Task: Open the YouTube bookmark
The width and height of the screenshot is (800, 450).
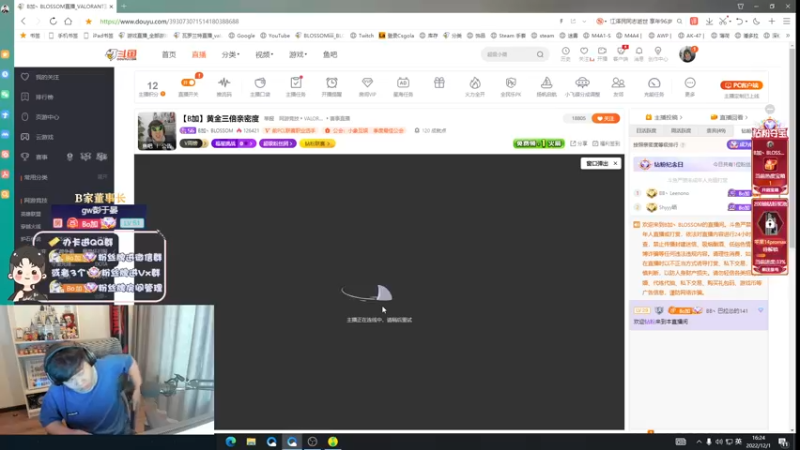Action: point(274,36)
